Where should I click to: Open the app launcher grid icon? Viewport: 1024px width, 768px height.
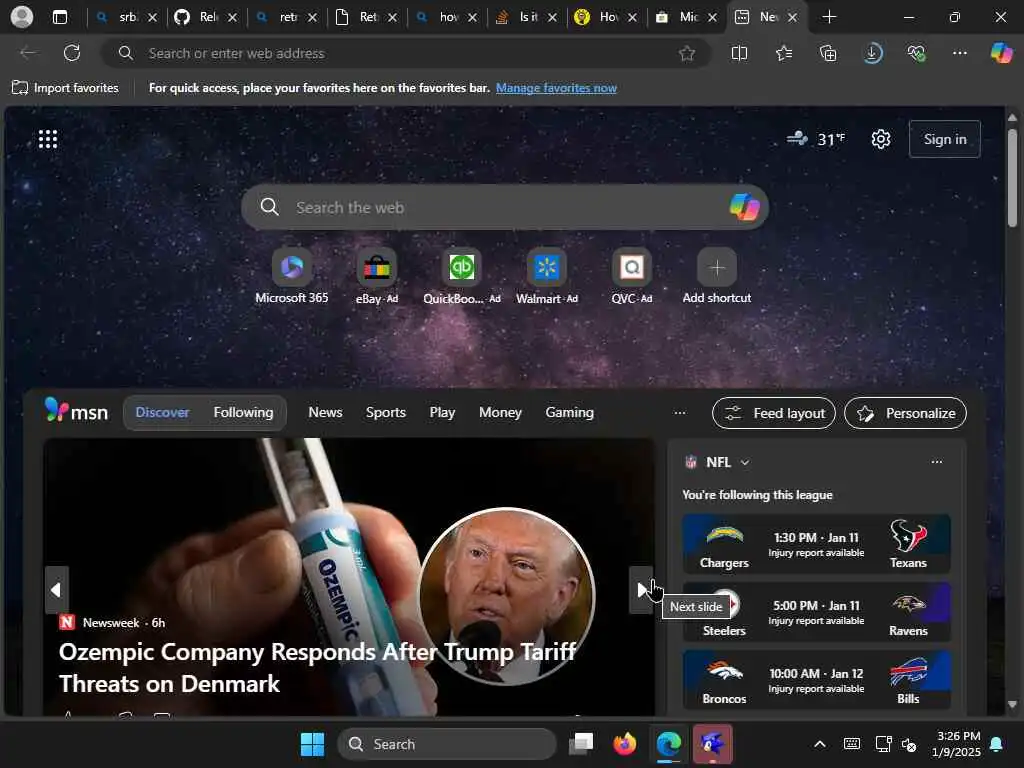point(48,139)
